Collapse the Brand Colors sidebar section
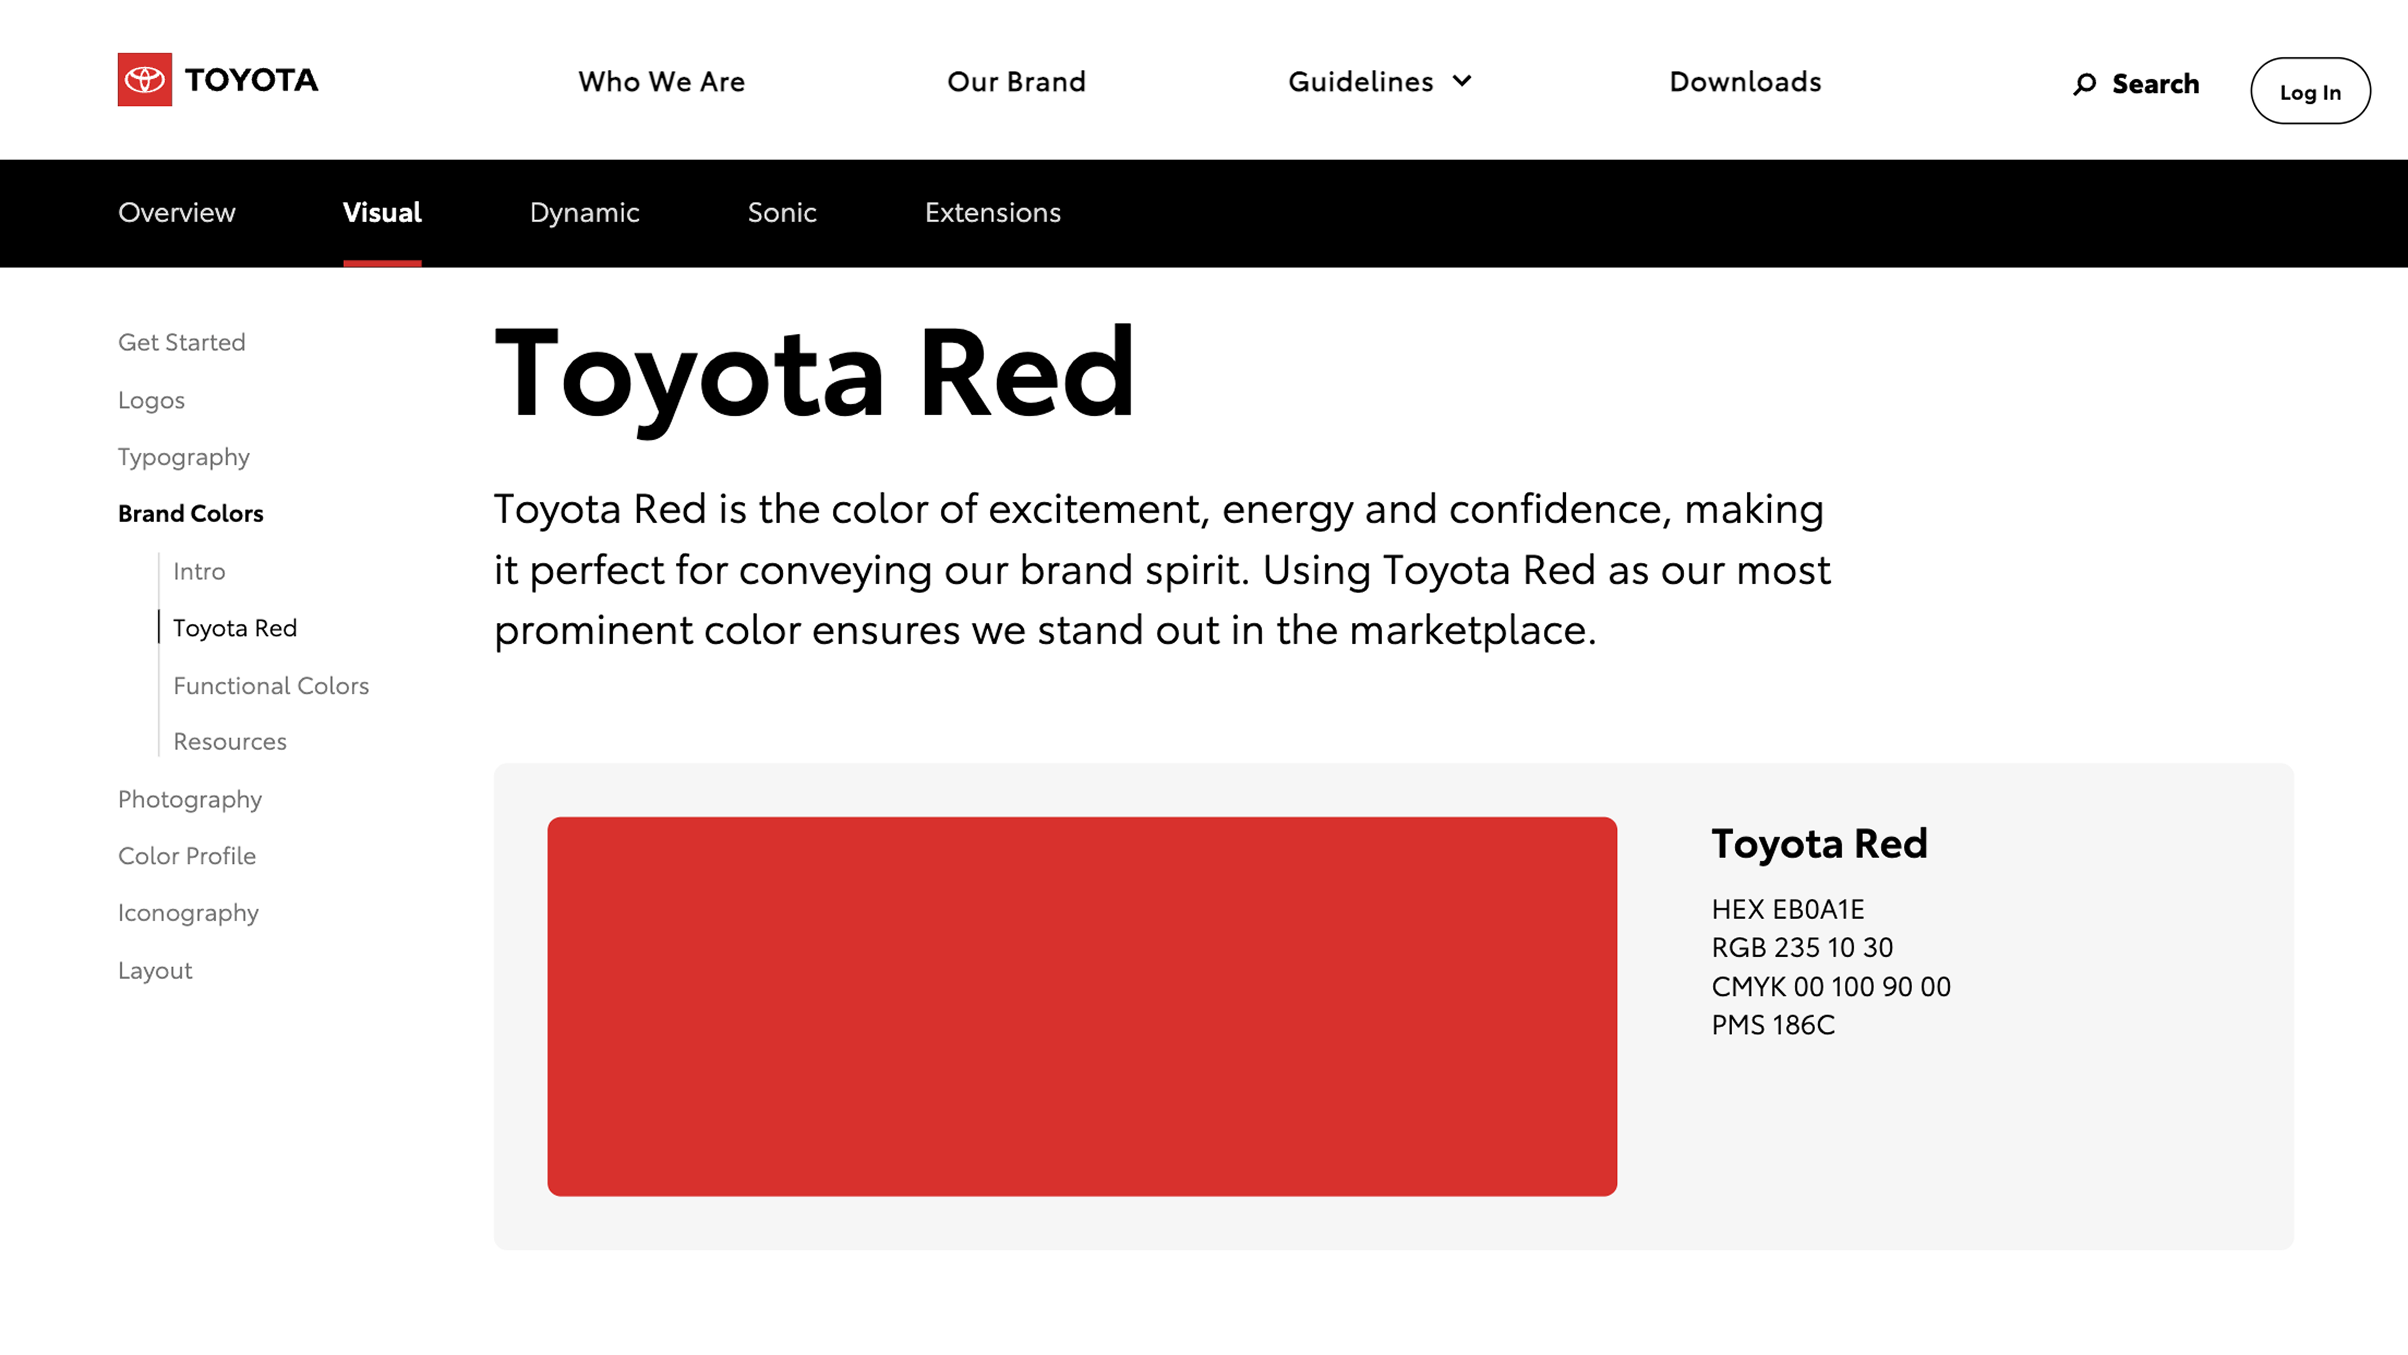 (191, 513)
